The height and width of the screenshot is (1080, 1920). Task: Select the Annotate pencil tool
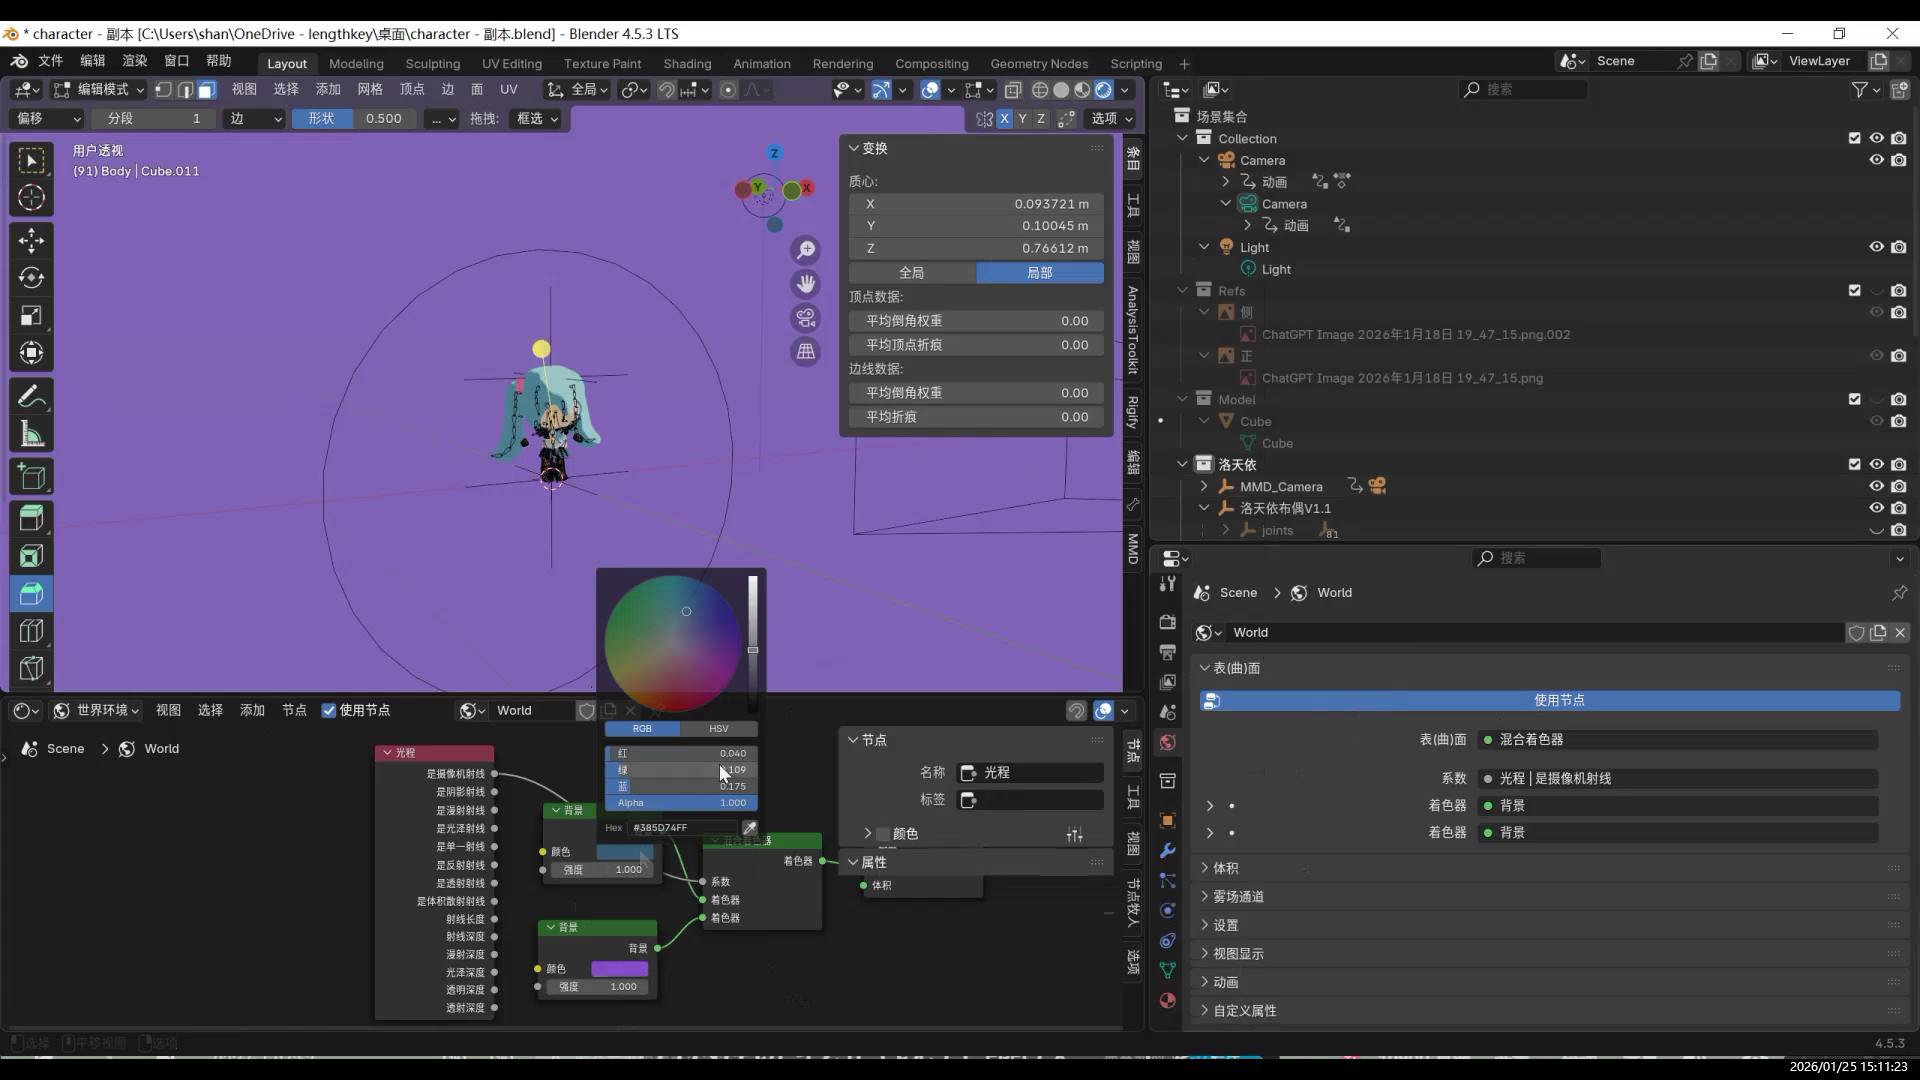click(31, 397)
